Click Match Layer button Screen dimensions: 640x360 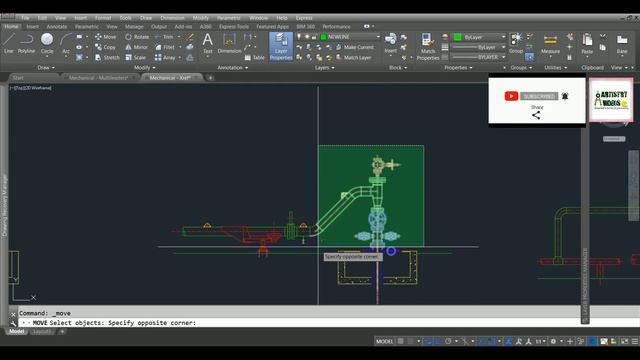(x=353, y=58)
